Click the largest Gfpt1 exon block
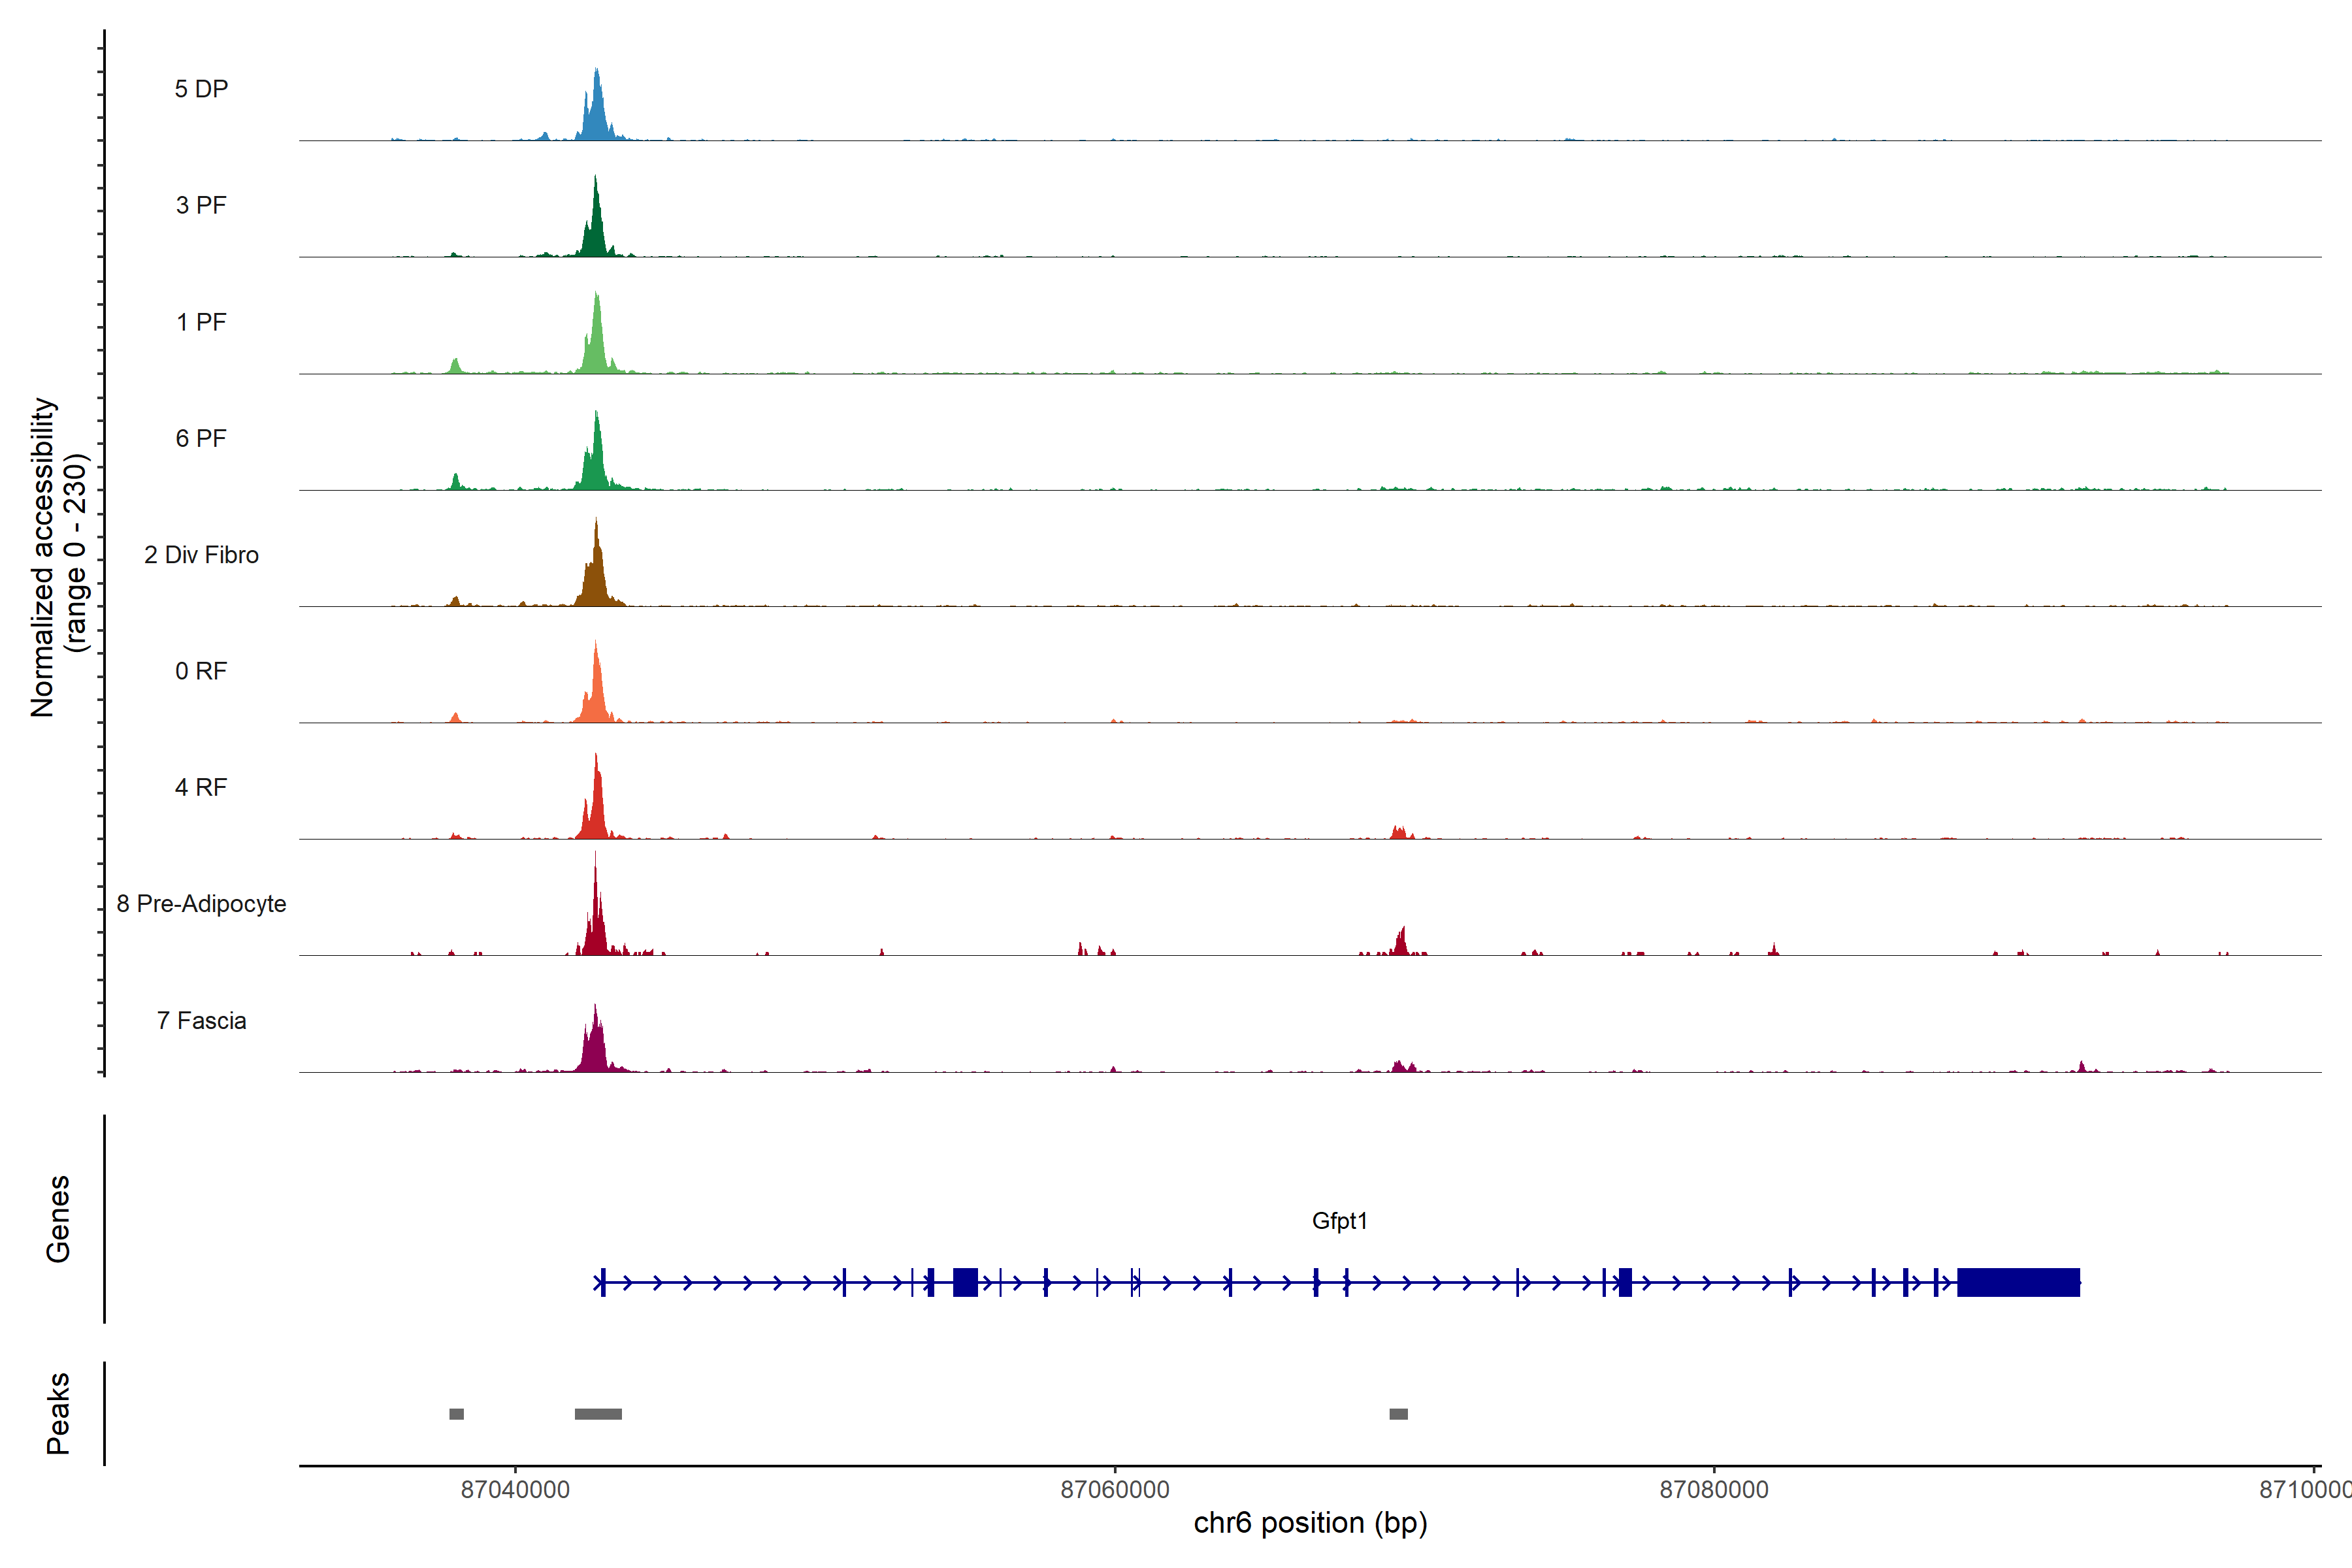Image resolution: width=2352 pixels, height=1568 pixels. click(2018, 1282)
